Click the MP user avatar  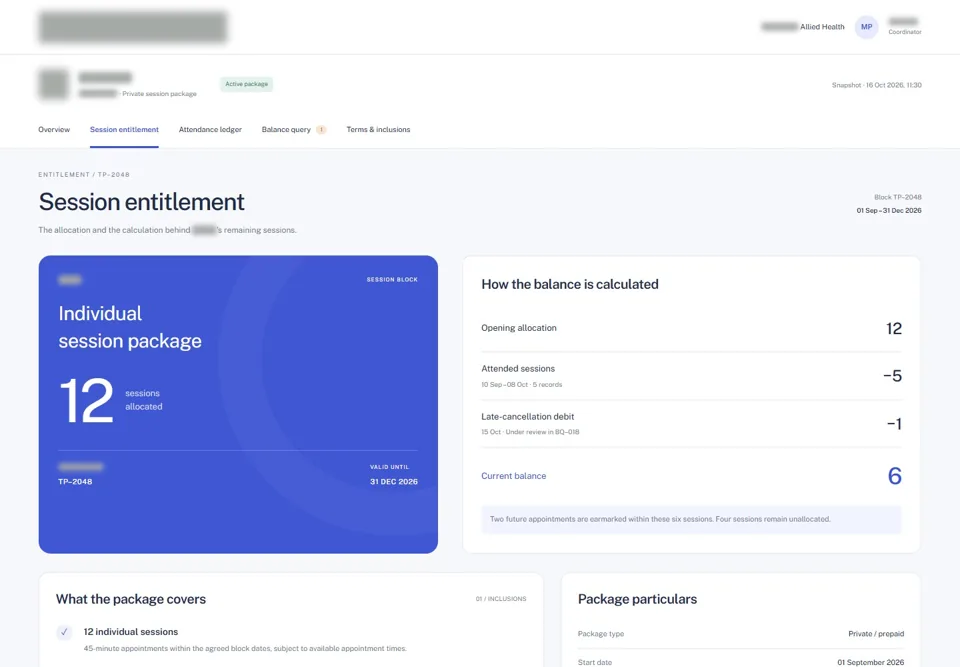click(866, 27)
